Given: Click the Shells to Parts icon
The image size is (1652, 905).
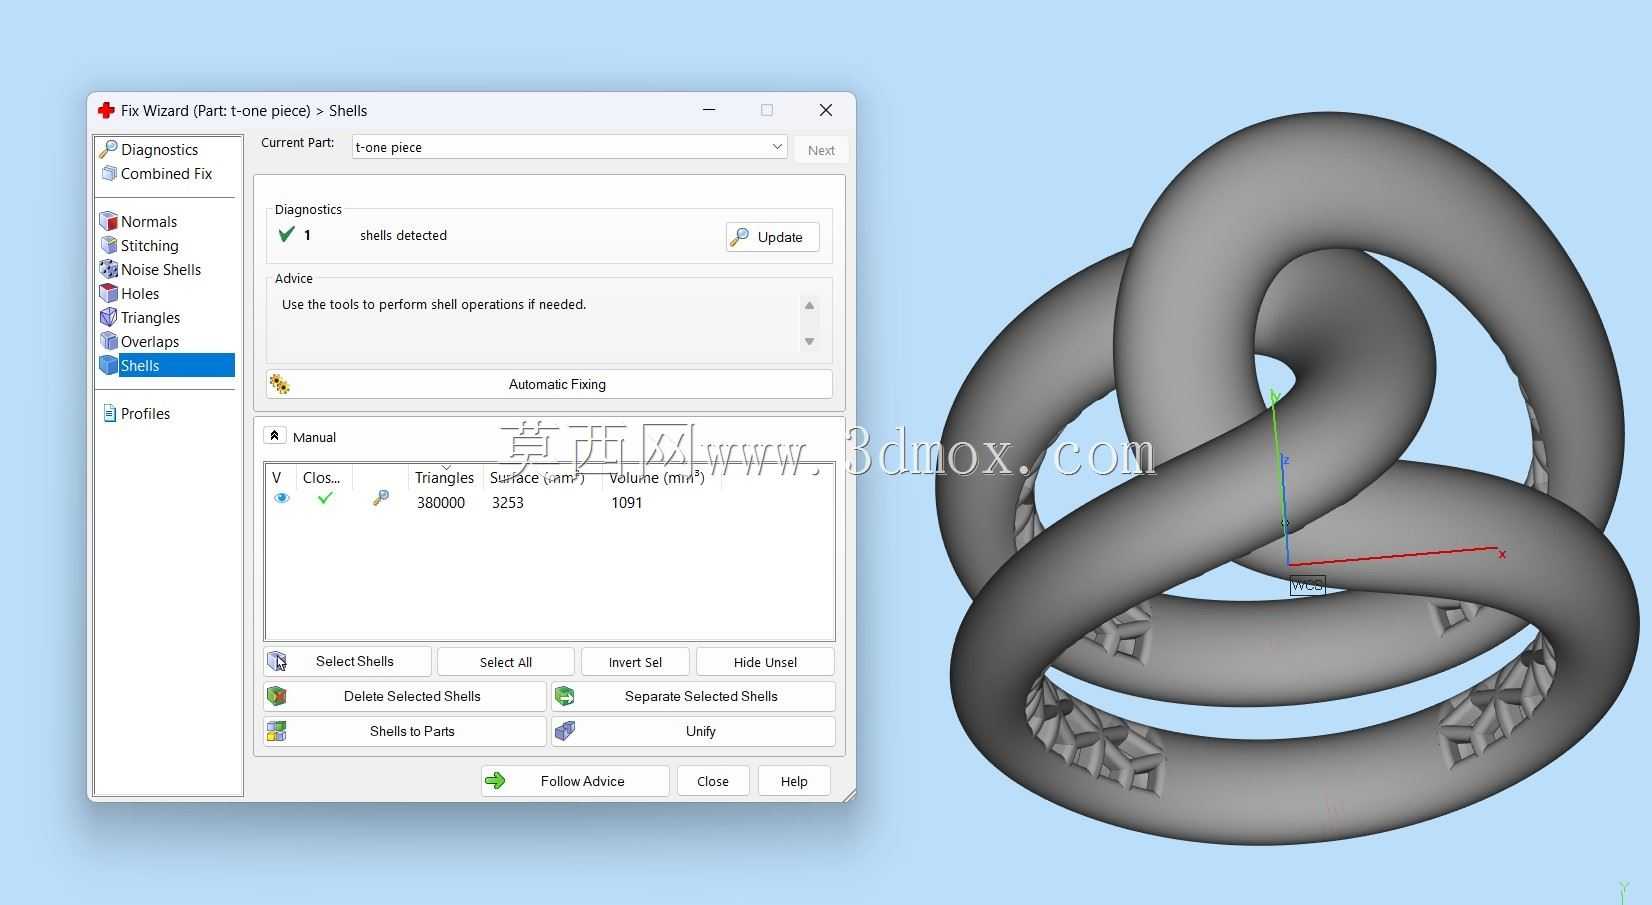Looking at the screenshot, I should 277,731.
